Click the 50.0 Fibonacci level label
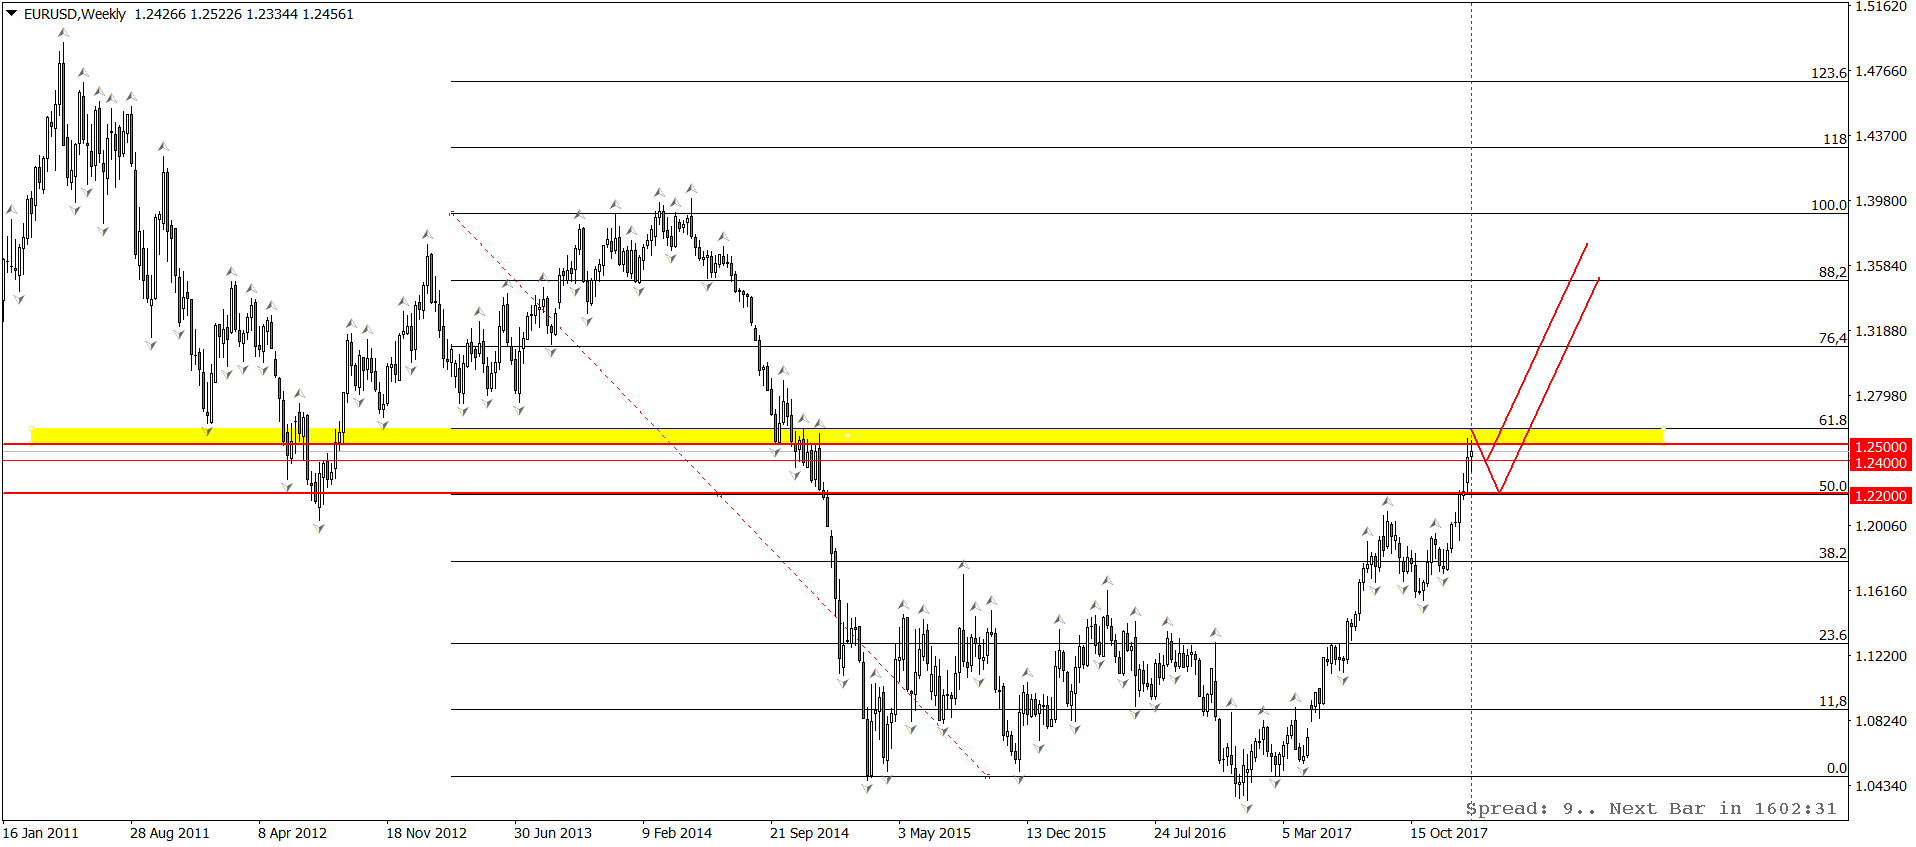1916x847 pixels. [x=1832, y=486]
